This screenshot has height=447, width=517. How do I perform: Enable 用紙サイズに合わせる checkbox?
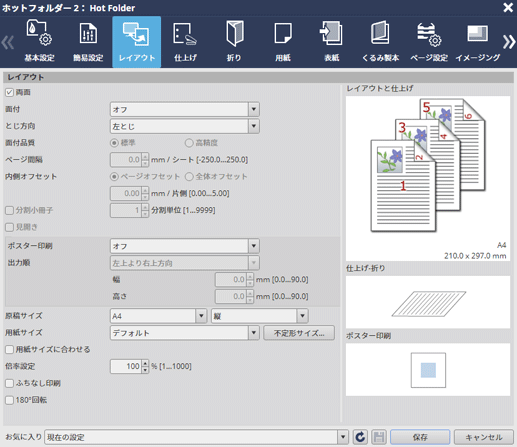tap(9, 349)
